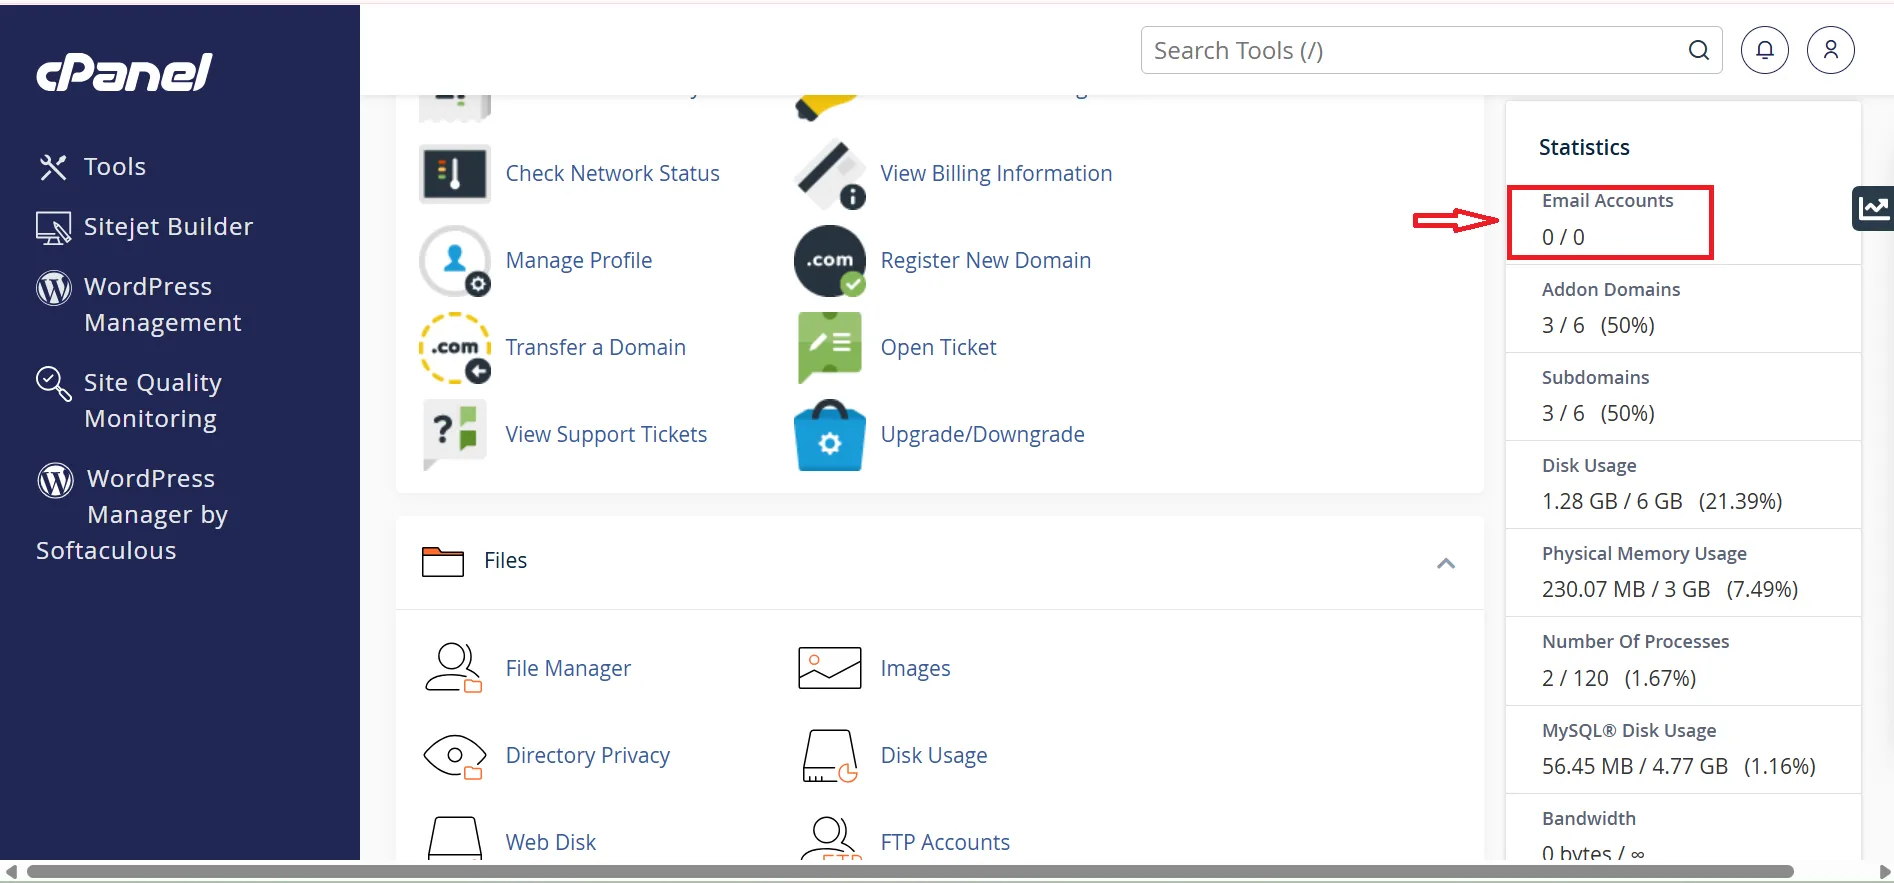Image resolution: width=1894 pixels, height=883 pixels.
Task: Click the Check Network Status icon
Action: click(x=454, y=174)
